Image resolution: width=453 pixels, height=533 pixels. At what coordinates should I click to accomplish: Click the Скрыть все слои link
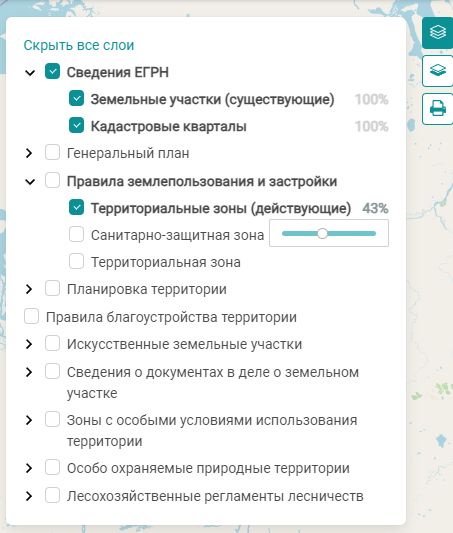click(79, 45)
